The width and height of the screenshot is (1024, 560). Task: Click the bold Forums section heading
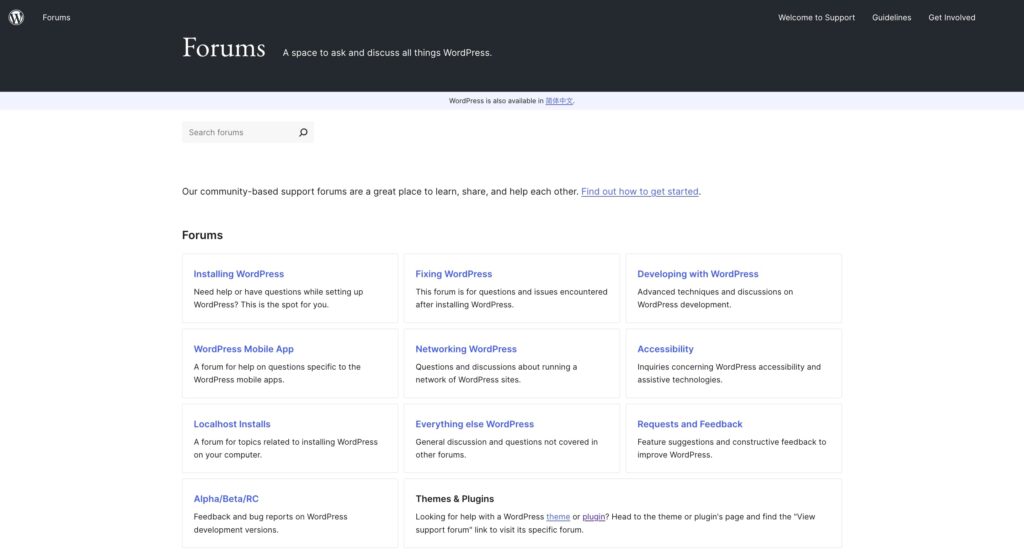tap(202, 235)
